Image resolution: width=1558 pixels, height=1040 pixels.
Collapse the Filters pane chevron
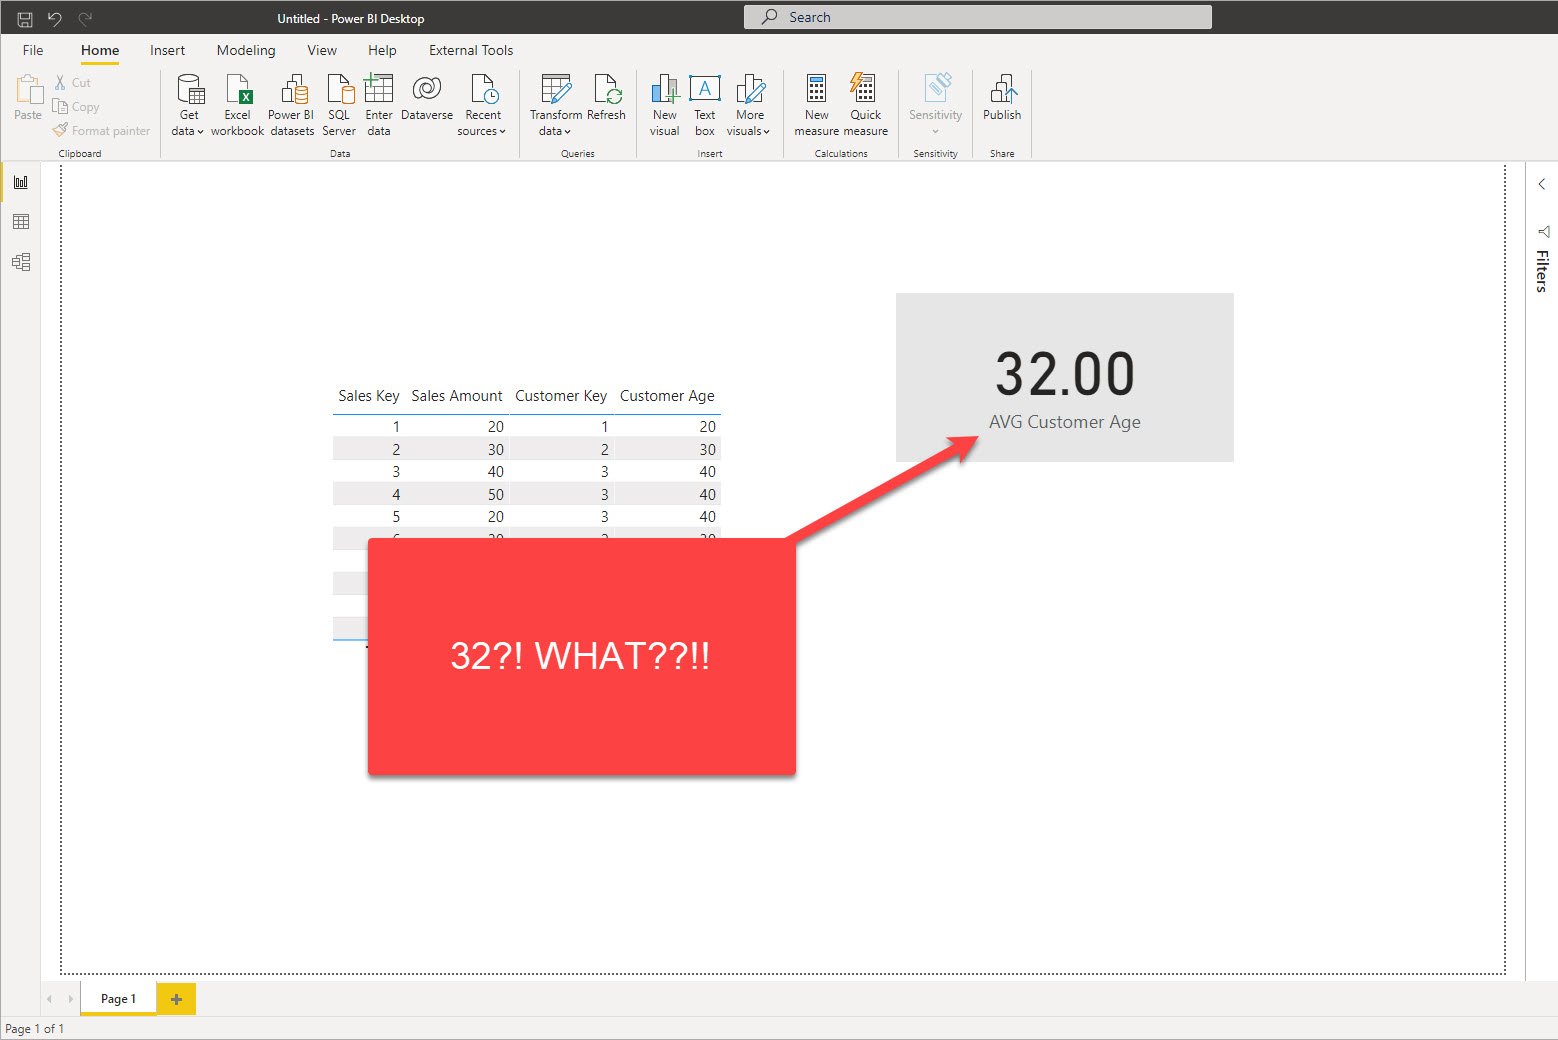1541,184
